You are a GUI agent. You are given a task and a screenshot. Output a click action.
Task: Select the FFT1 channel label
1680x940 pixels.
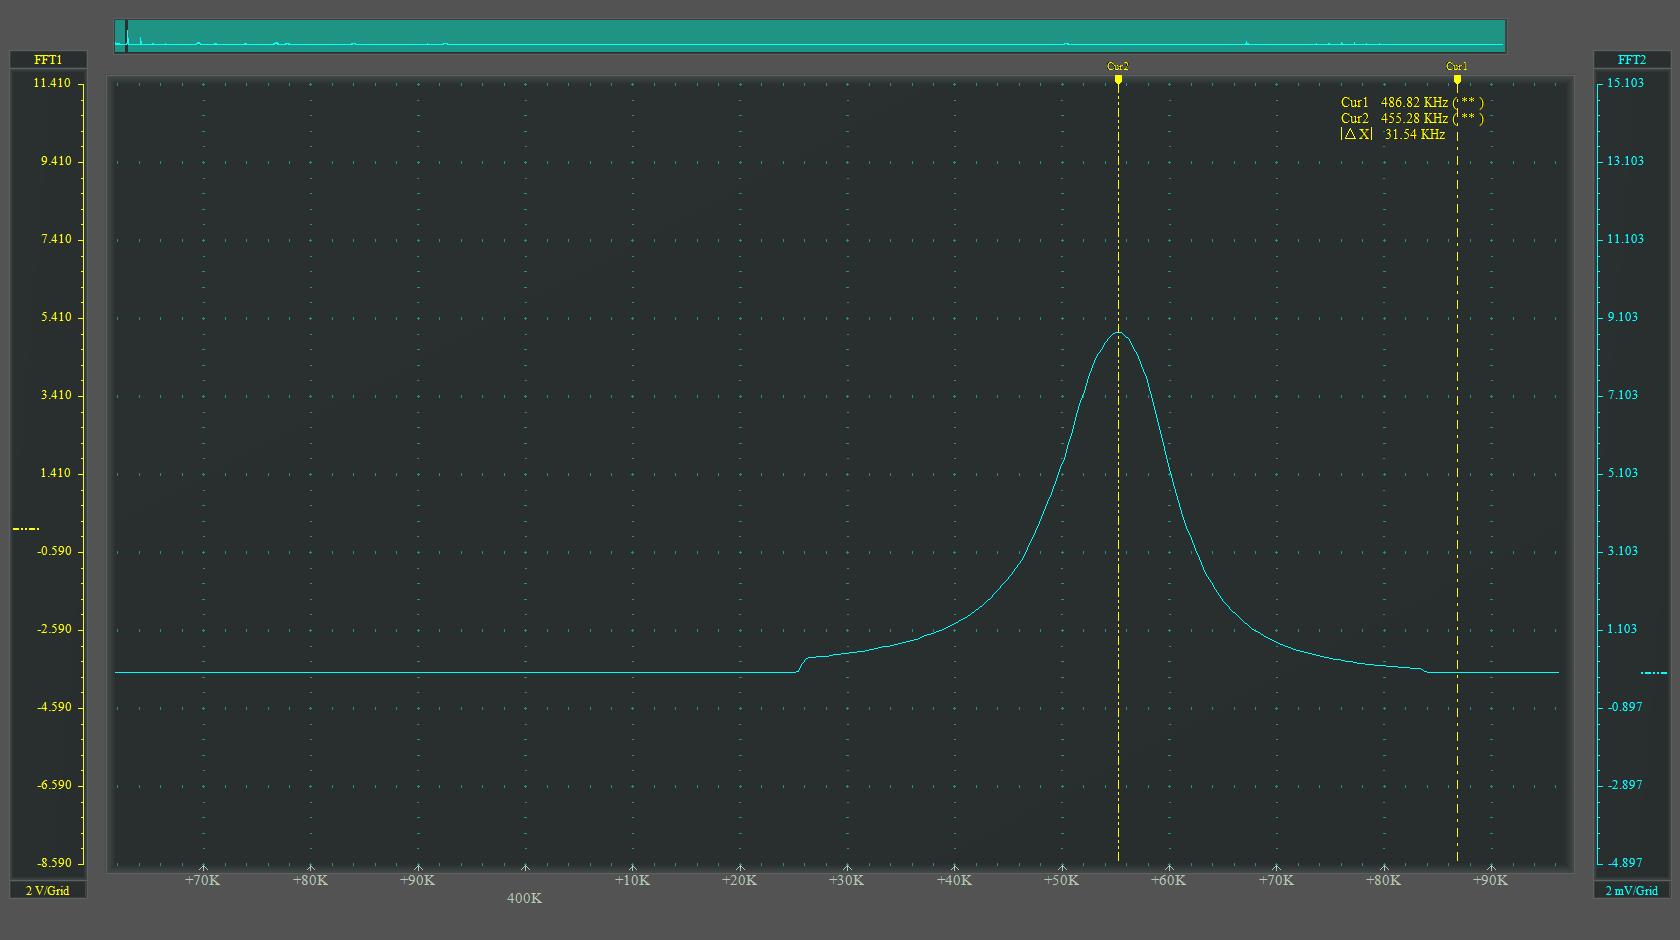click(48, 60)
